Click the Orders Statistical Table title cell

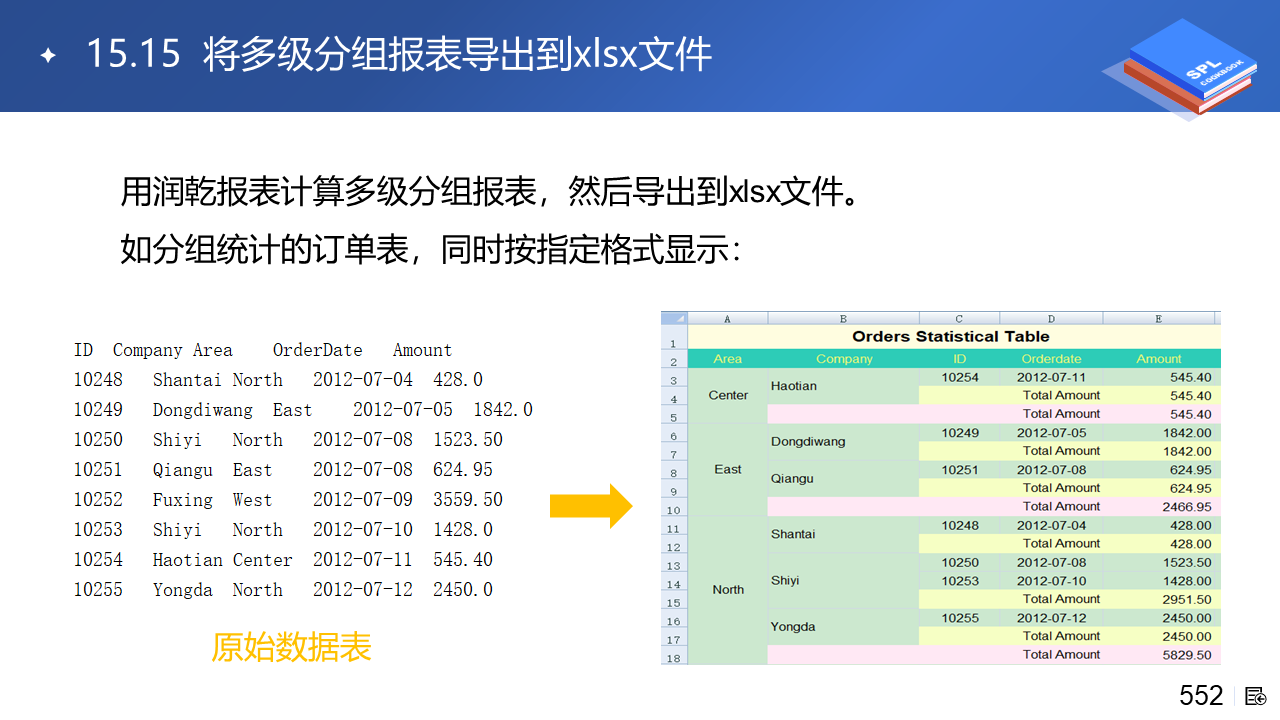tap(954, 336)
